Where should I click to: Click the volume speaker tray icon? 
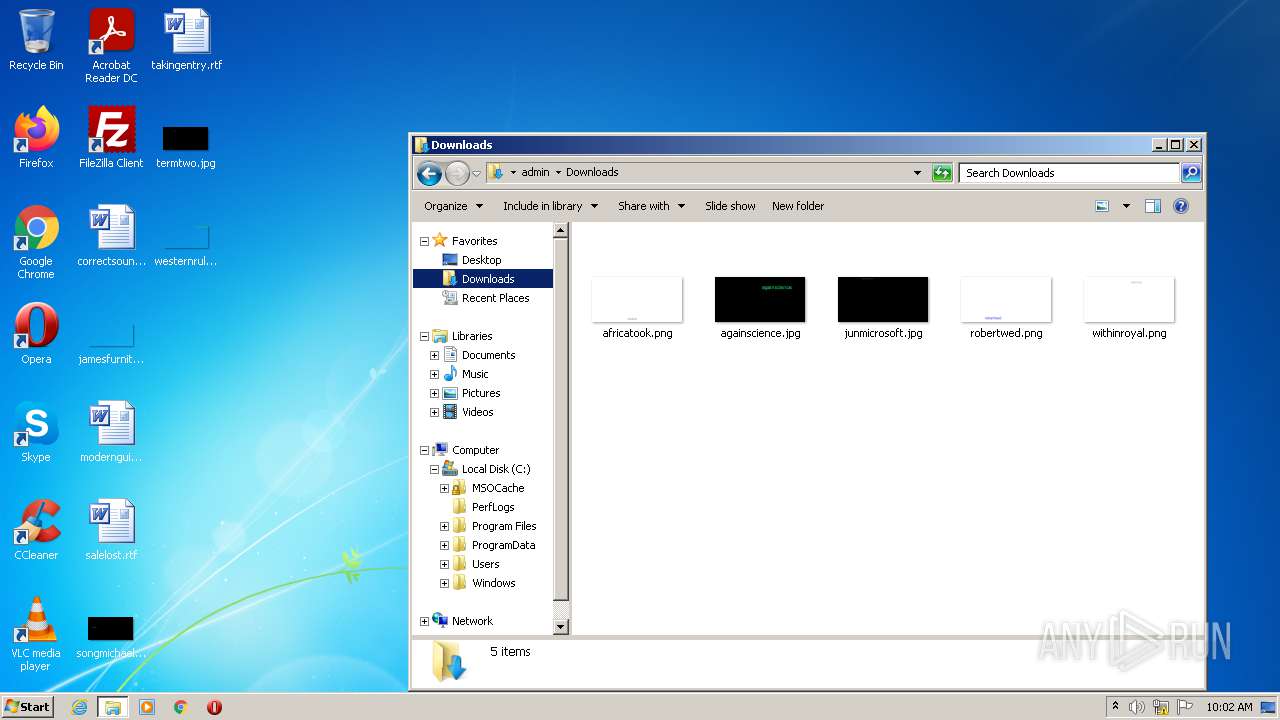click(x=1137, y=707)
